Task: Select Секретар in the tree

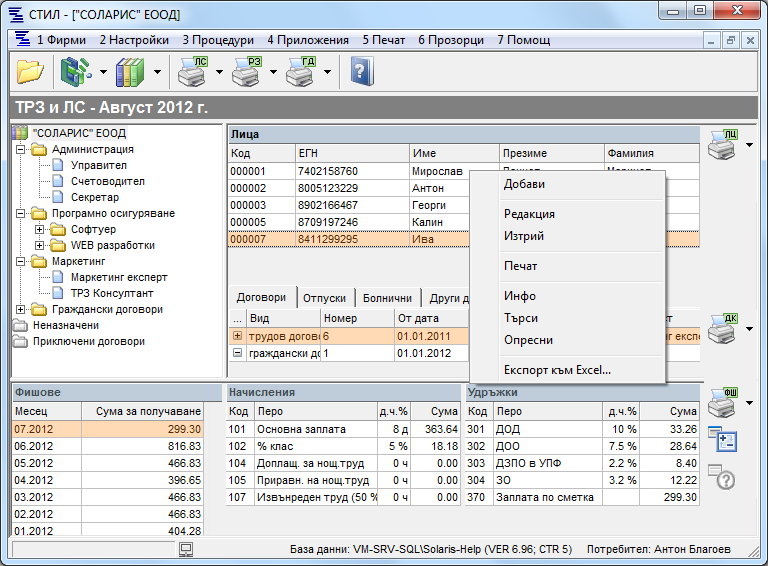Action: pos(95,197)
